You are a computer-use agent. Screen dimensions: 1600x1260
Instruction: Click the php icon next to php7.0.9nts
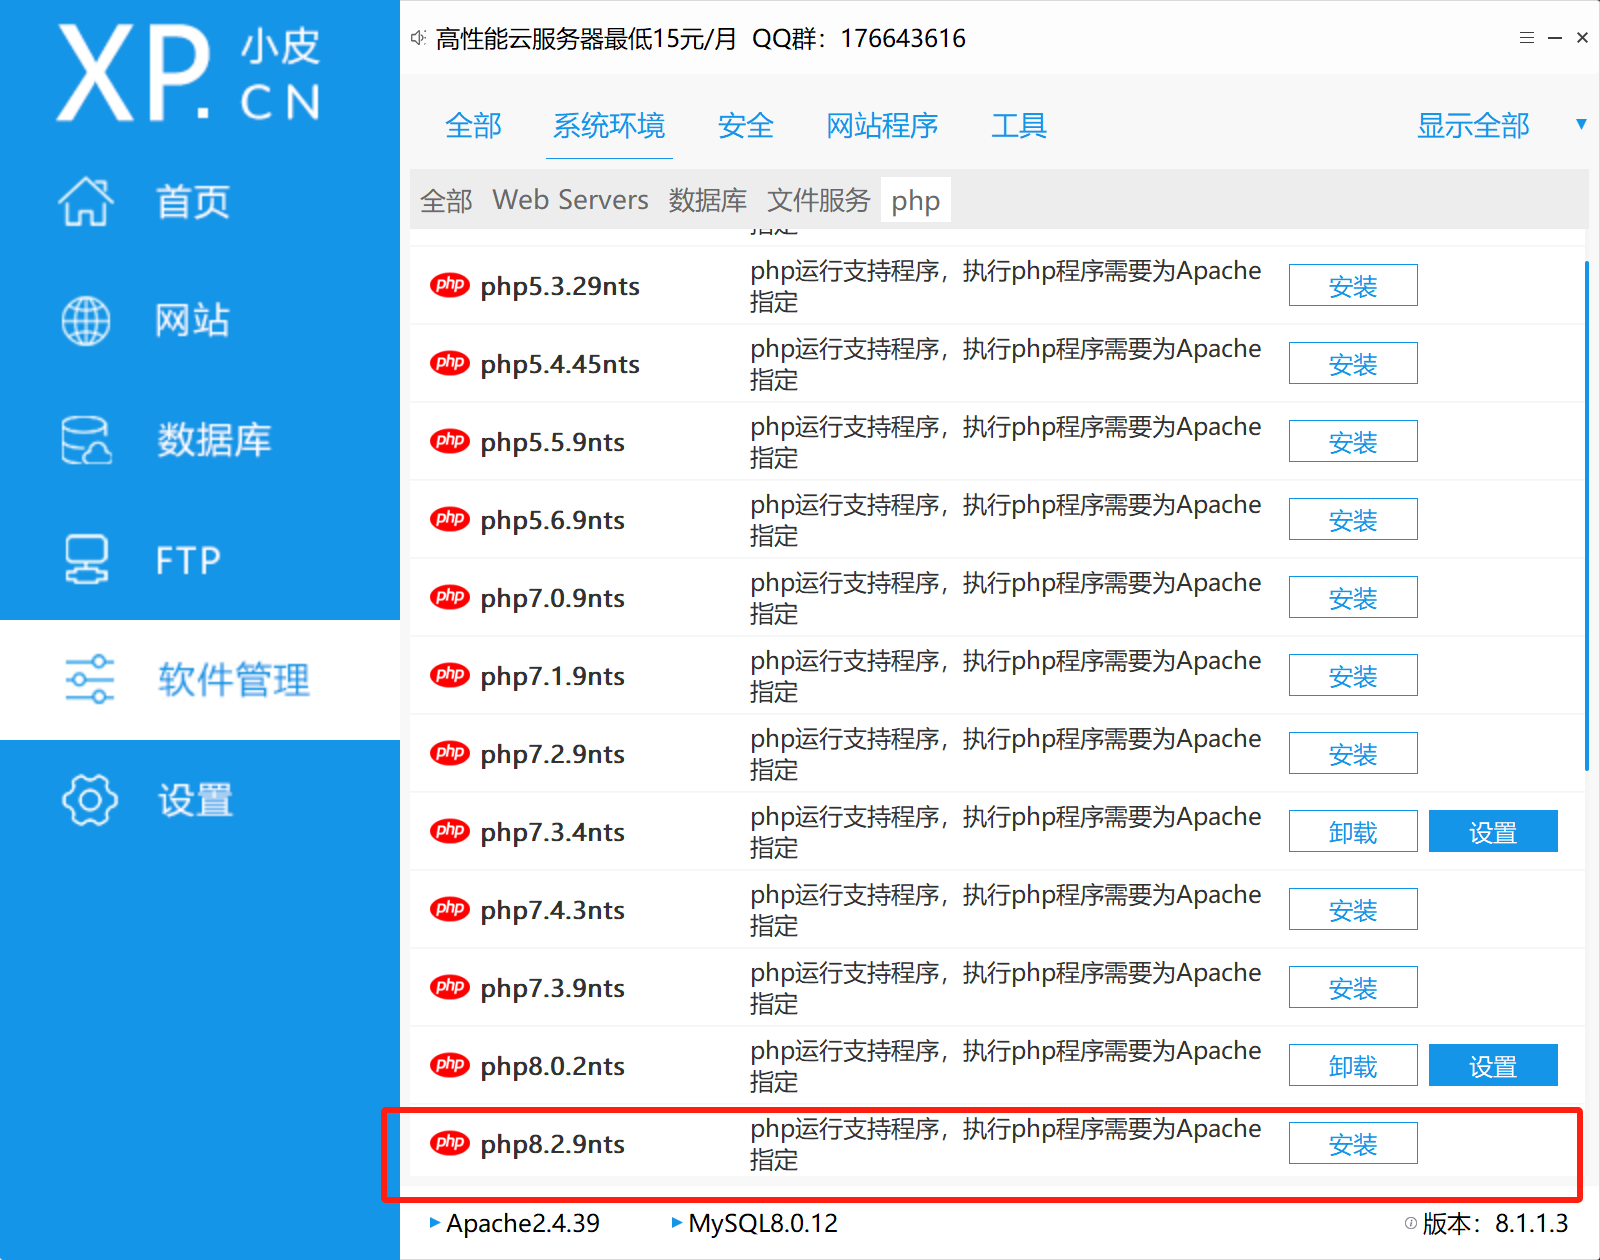[x=450, y=597]
